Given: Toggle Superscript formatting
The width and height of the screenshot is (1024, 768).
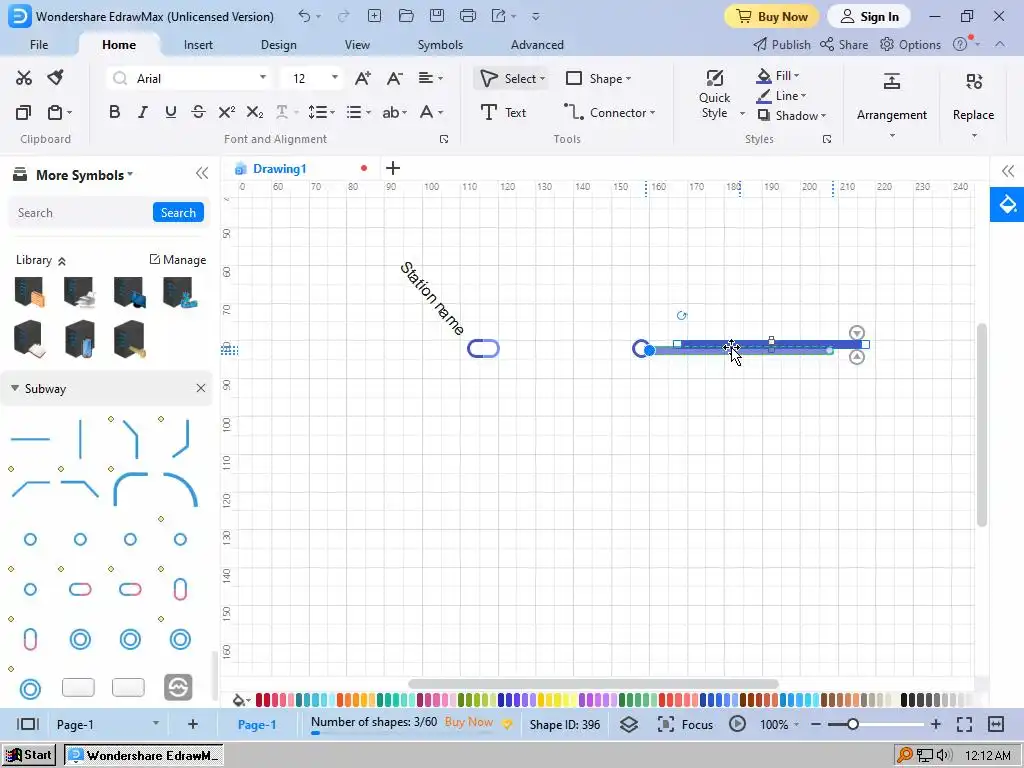Looking at the screenshot, I should point(227,112).
